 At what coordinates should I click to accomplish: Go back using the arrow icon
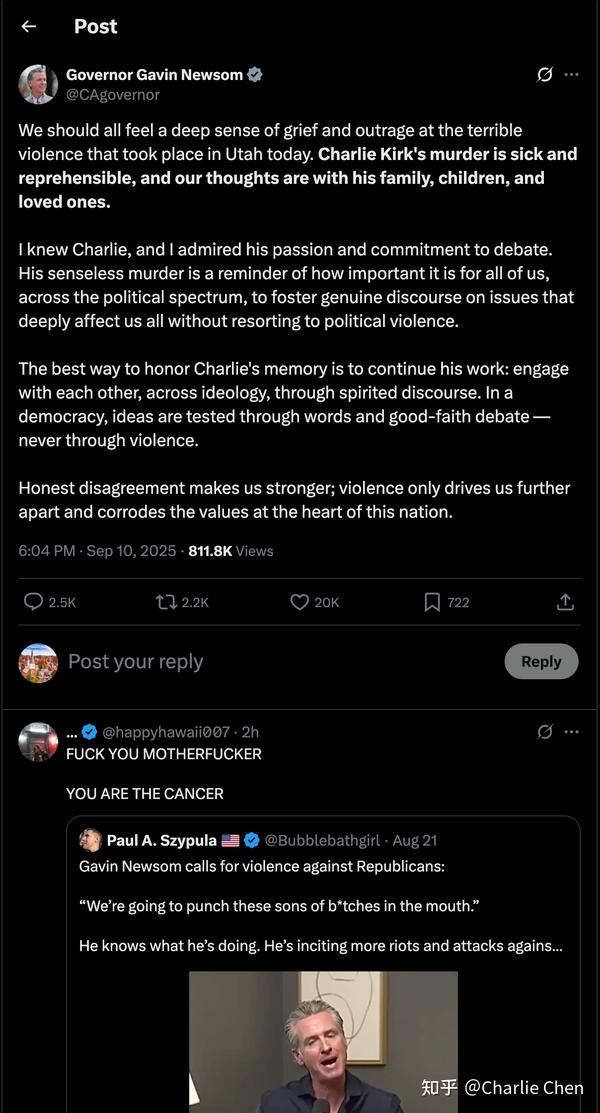coord(28,26)
